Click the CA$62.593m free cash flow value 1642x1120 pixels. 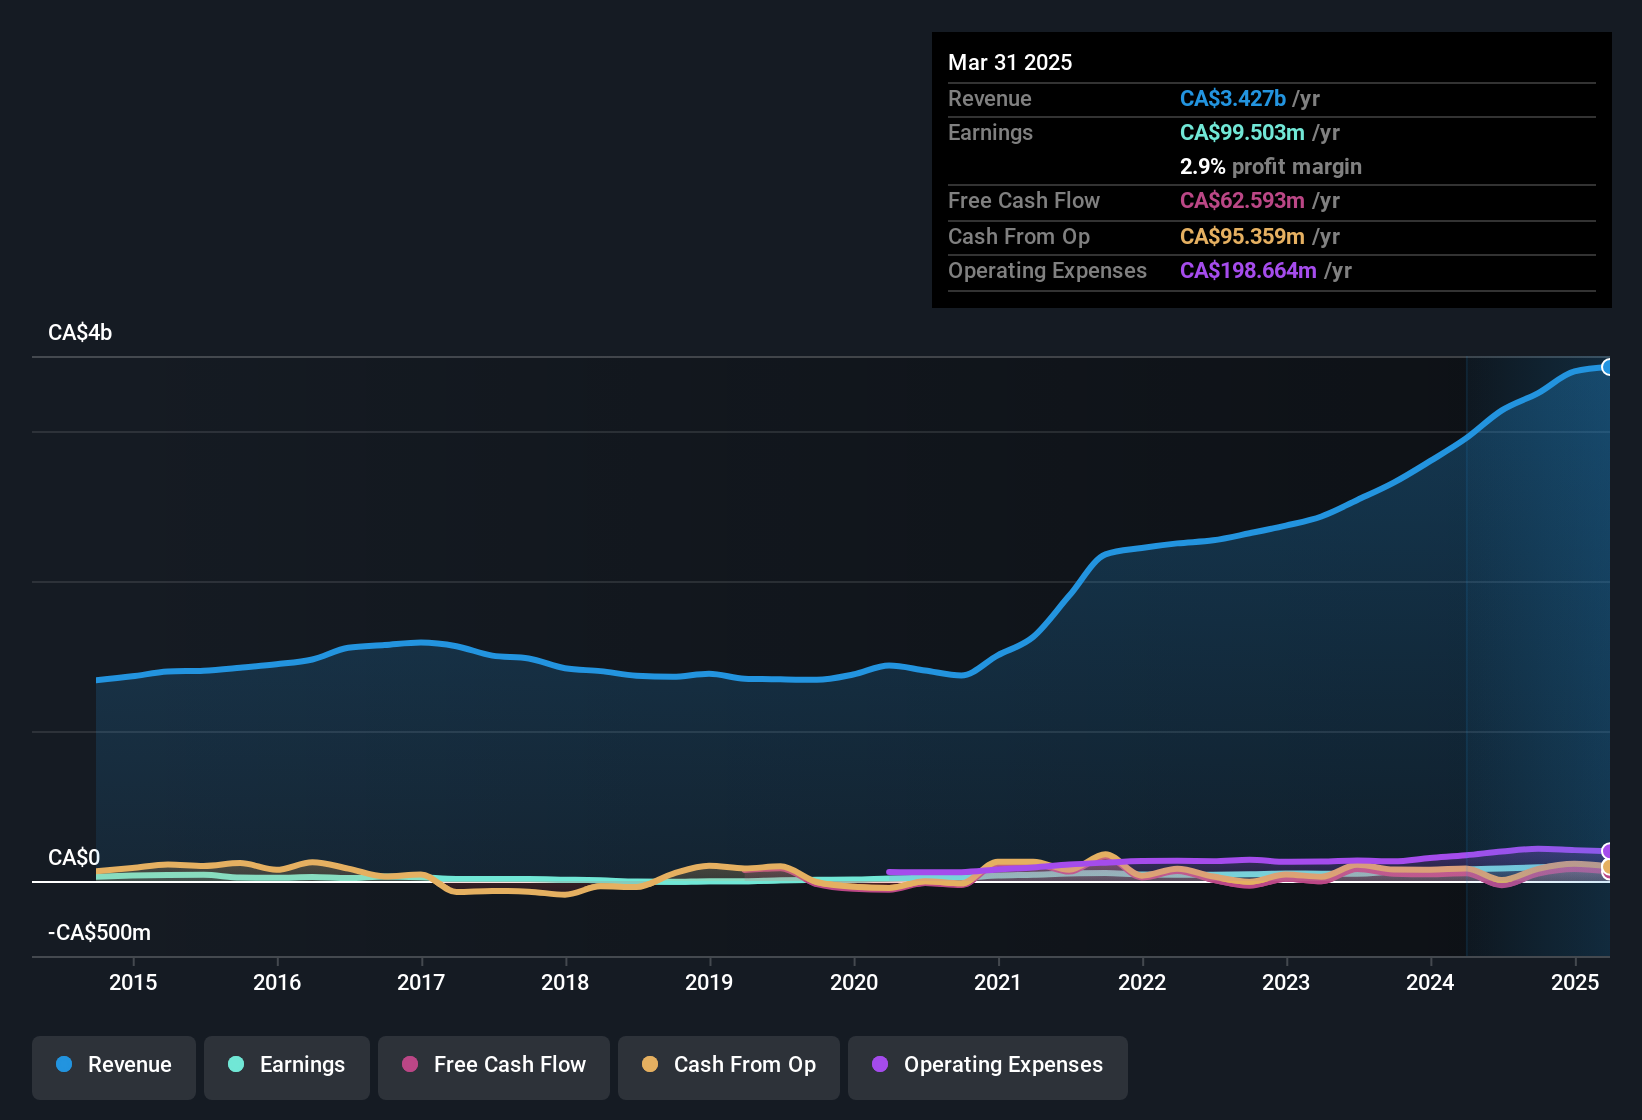pos(1242,200)
